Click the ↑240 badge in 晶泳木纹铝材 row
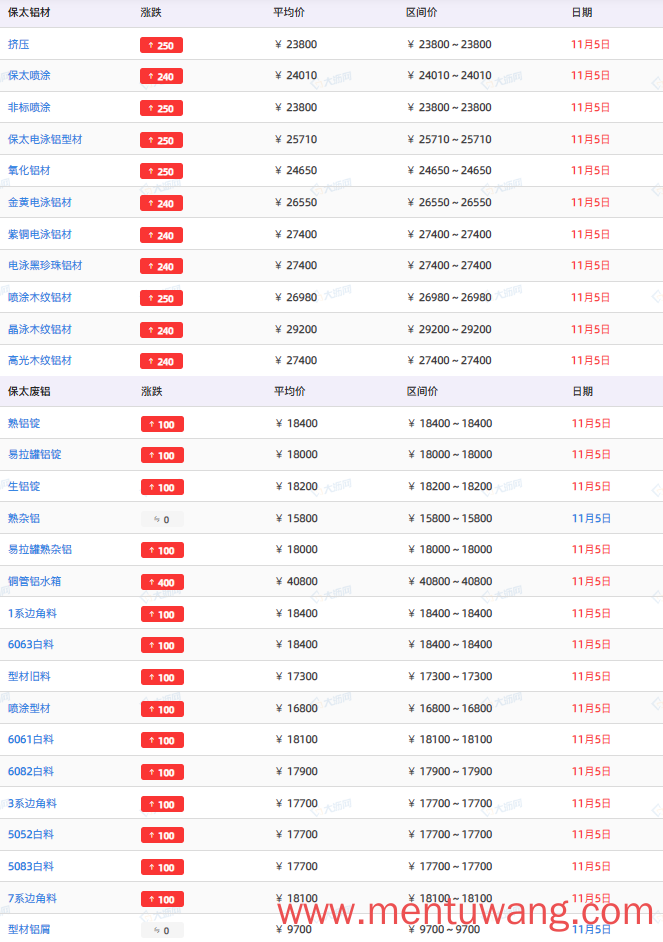This screenshot has width=663, height=942. pyautogui.click(x=162, y=330)
